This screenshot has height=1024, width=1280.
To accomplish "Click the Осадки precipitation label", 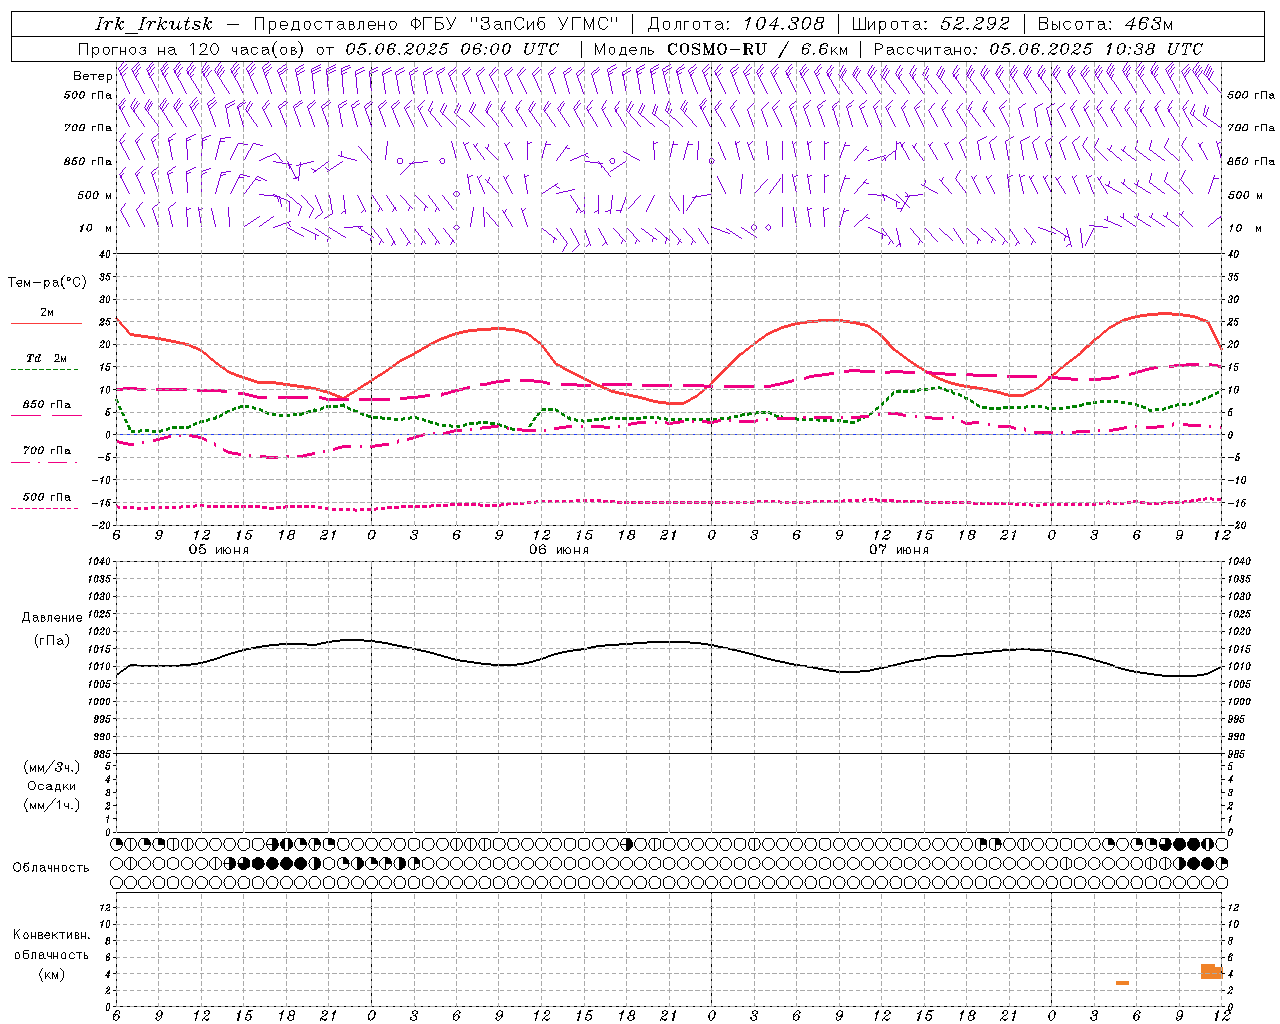I will point(51,786).
